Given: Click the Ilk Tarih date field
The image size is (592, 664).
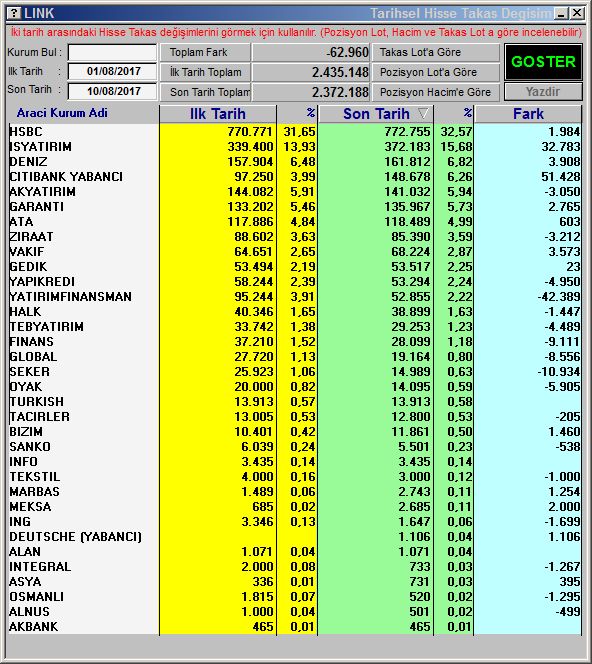Looking at the screenshot, I should click(112, 72).
